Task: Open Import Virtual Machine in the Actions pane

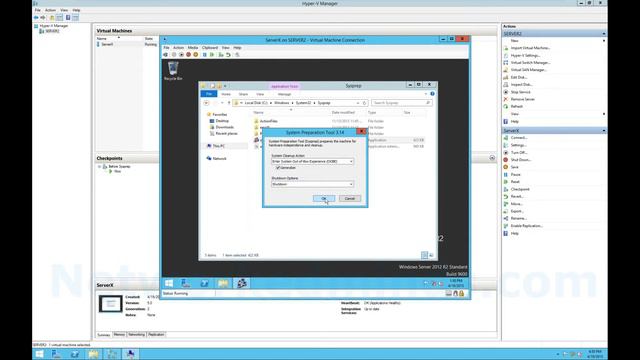Action: [530, 48]
